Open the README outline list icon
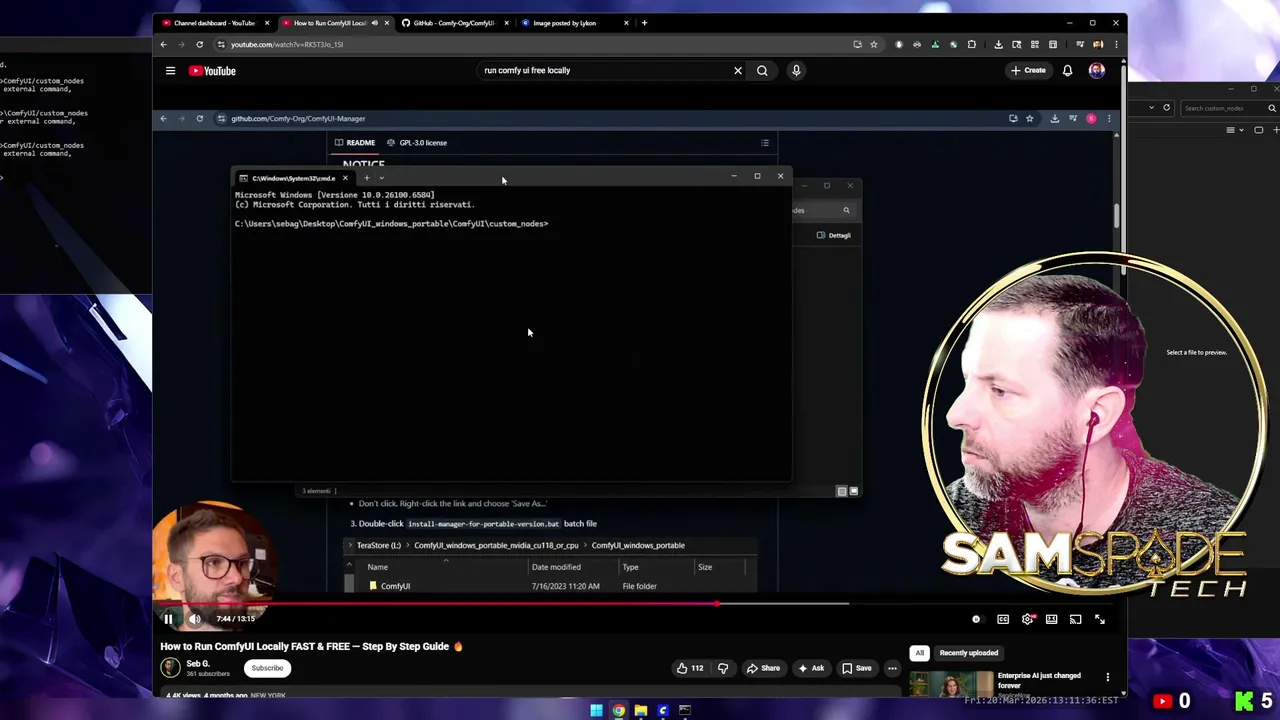 (x=765, y=143)
